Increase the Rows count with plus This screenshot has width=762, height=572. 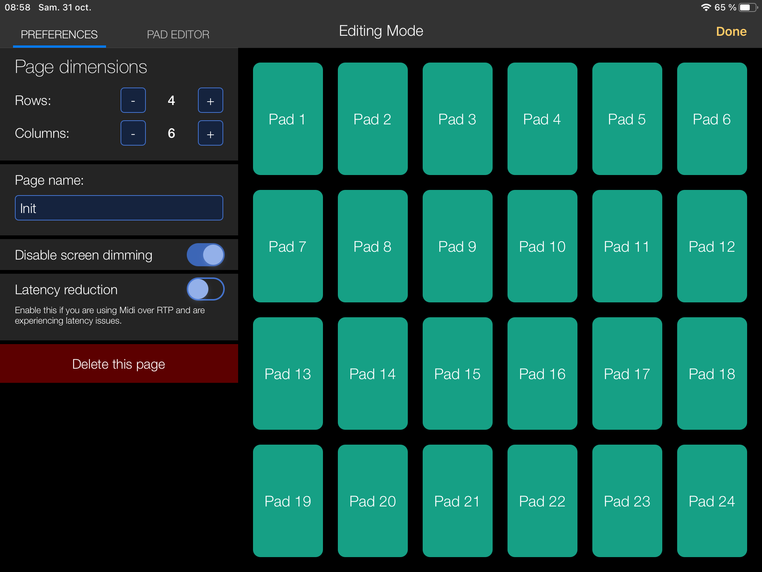[210, 101]
